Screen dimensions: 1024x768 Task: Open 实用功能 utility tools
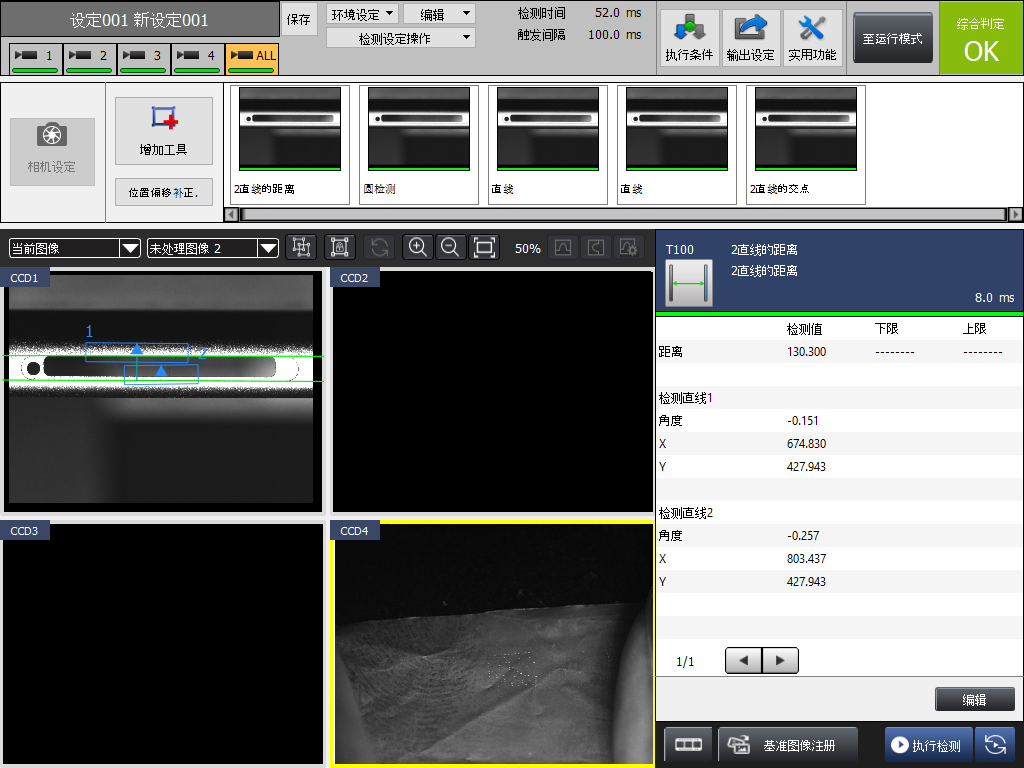pyautogui.click(x=812, y=39)
